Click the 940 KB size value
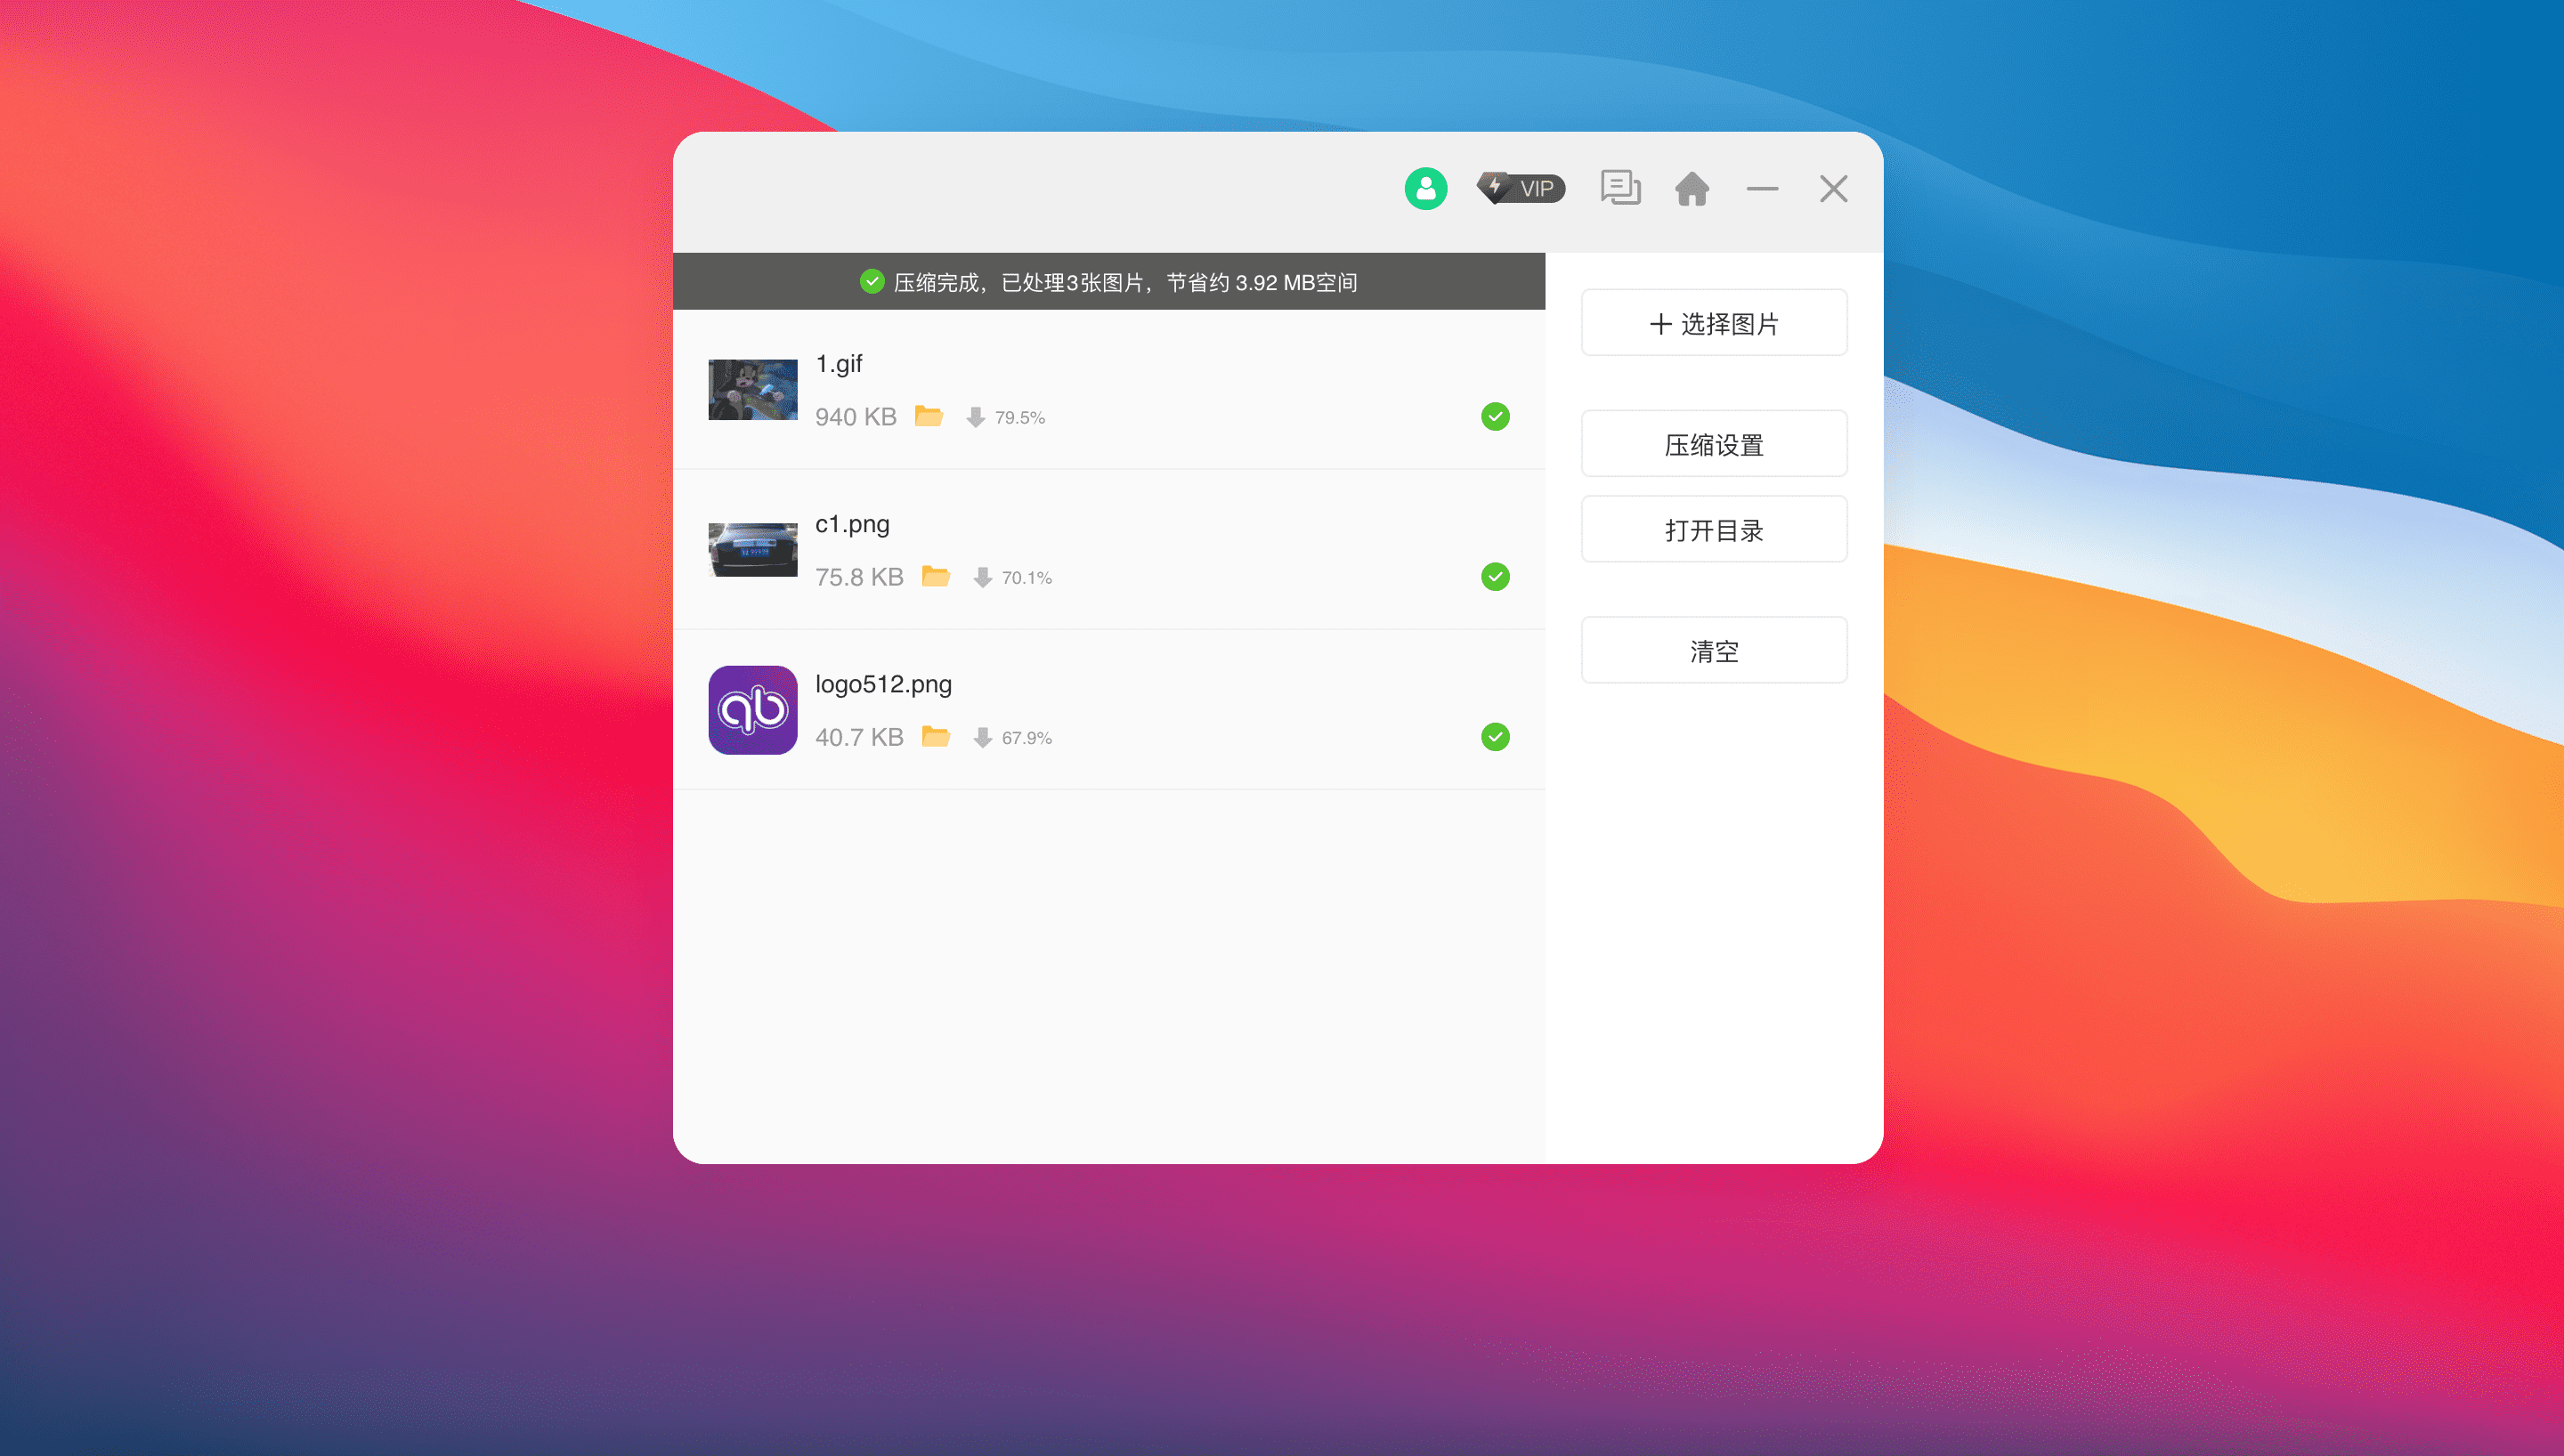The image size is (2564, 1456). coord(856,417)
